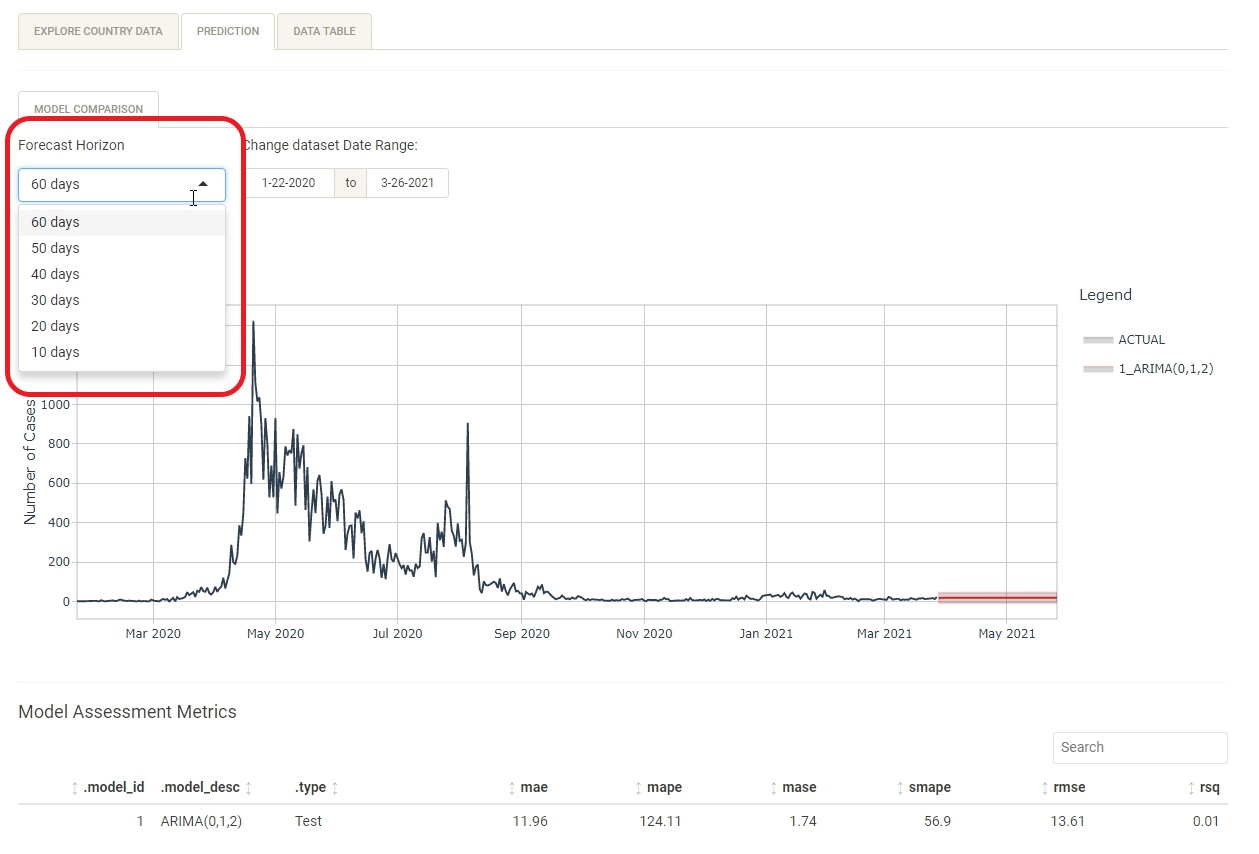
Task: Sort by the smape column icon
Action: click(900, 788)
